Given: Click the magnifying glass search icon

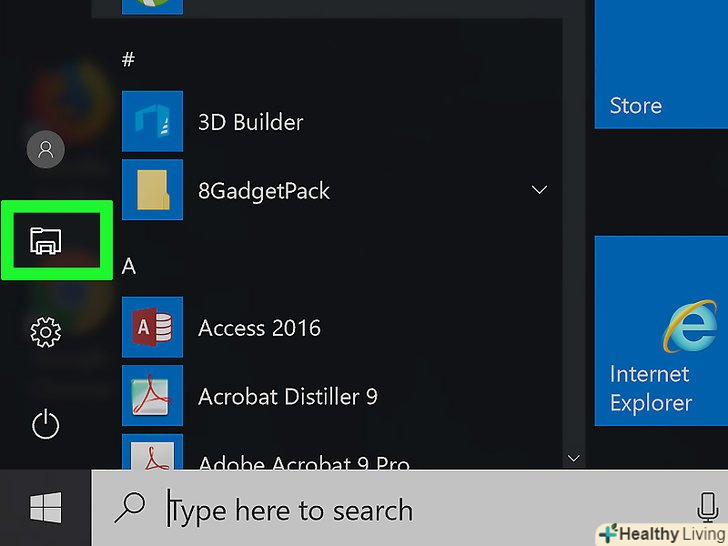Looking at the screenshot, I should (130, 509).
